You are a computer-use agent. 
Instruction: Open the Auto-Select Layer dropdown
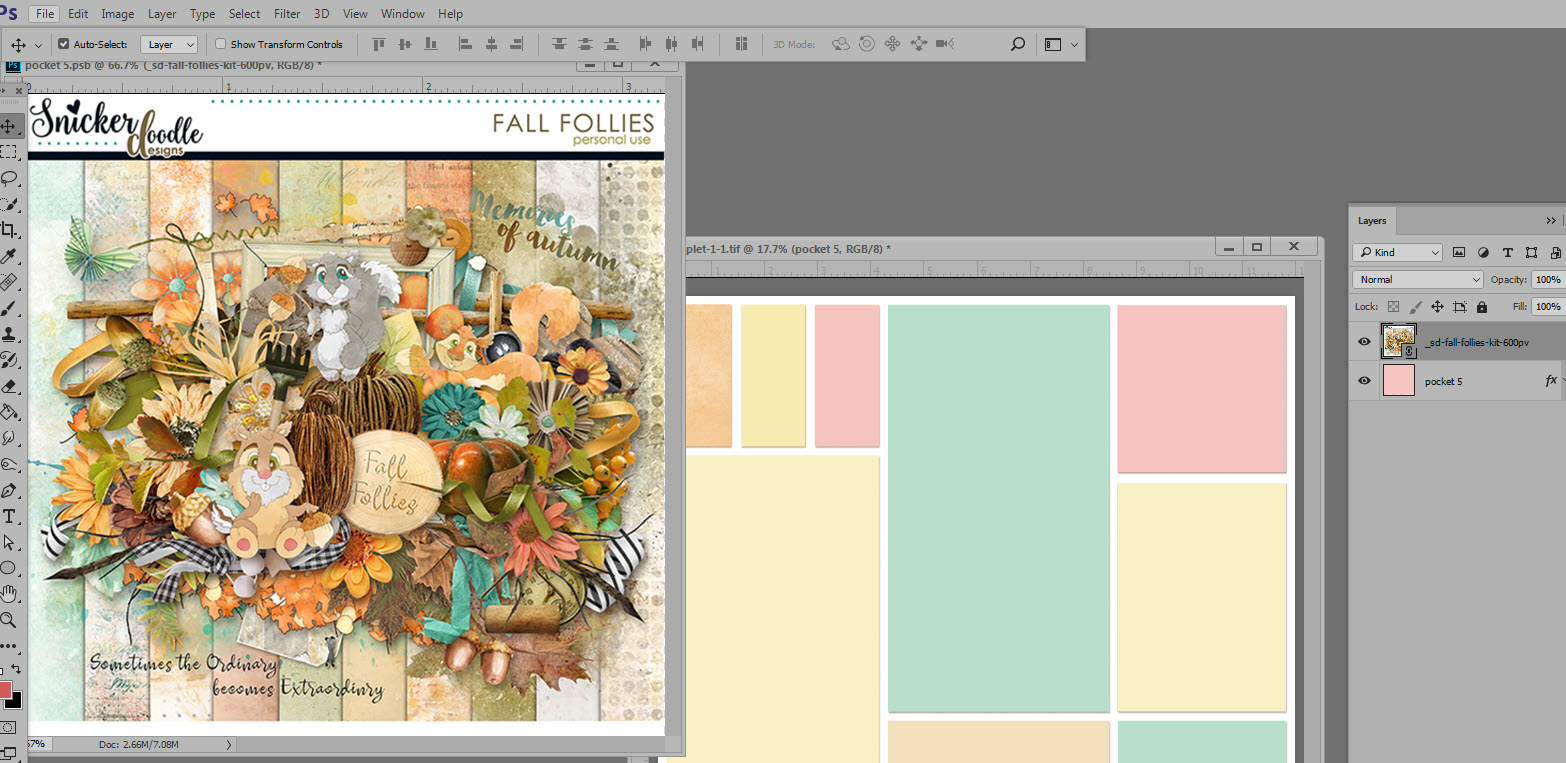[x=171, y=44]
